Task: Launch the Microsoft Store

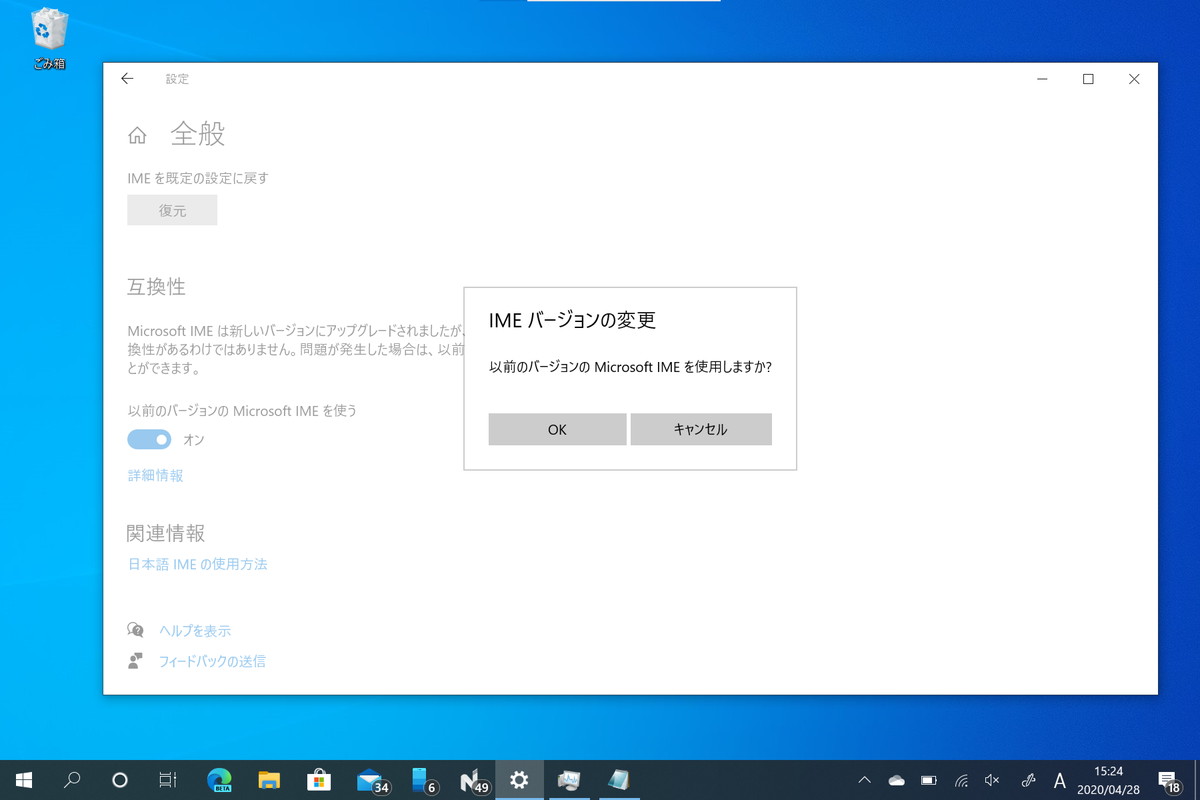Action: (x=320, y=779)
